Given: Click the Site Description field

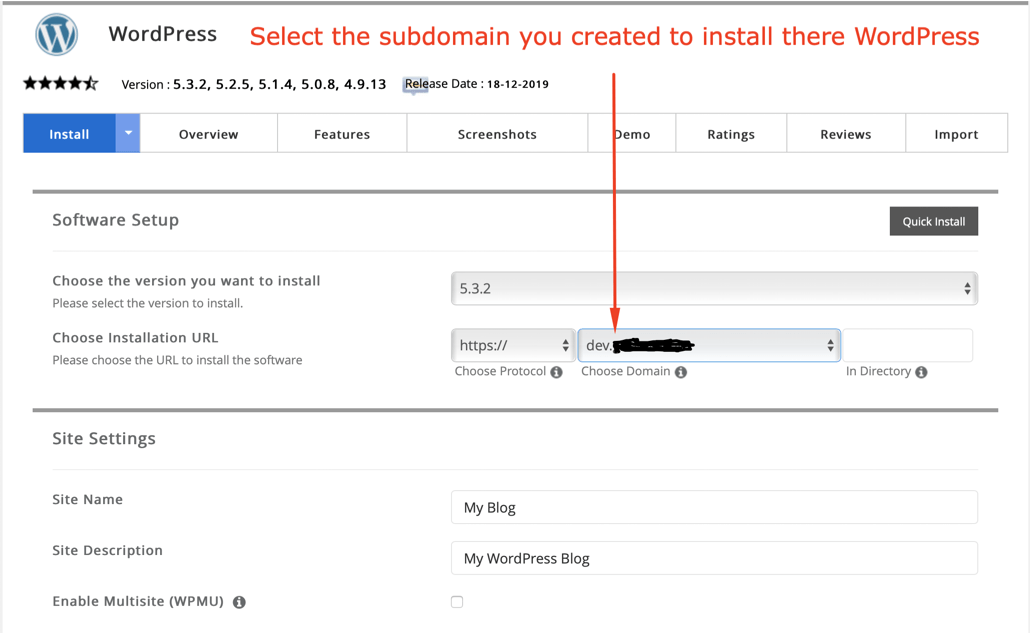Looking at the screenshot, I should (714, 558).
